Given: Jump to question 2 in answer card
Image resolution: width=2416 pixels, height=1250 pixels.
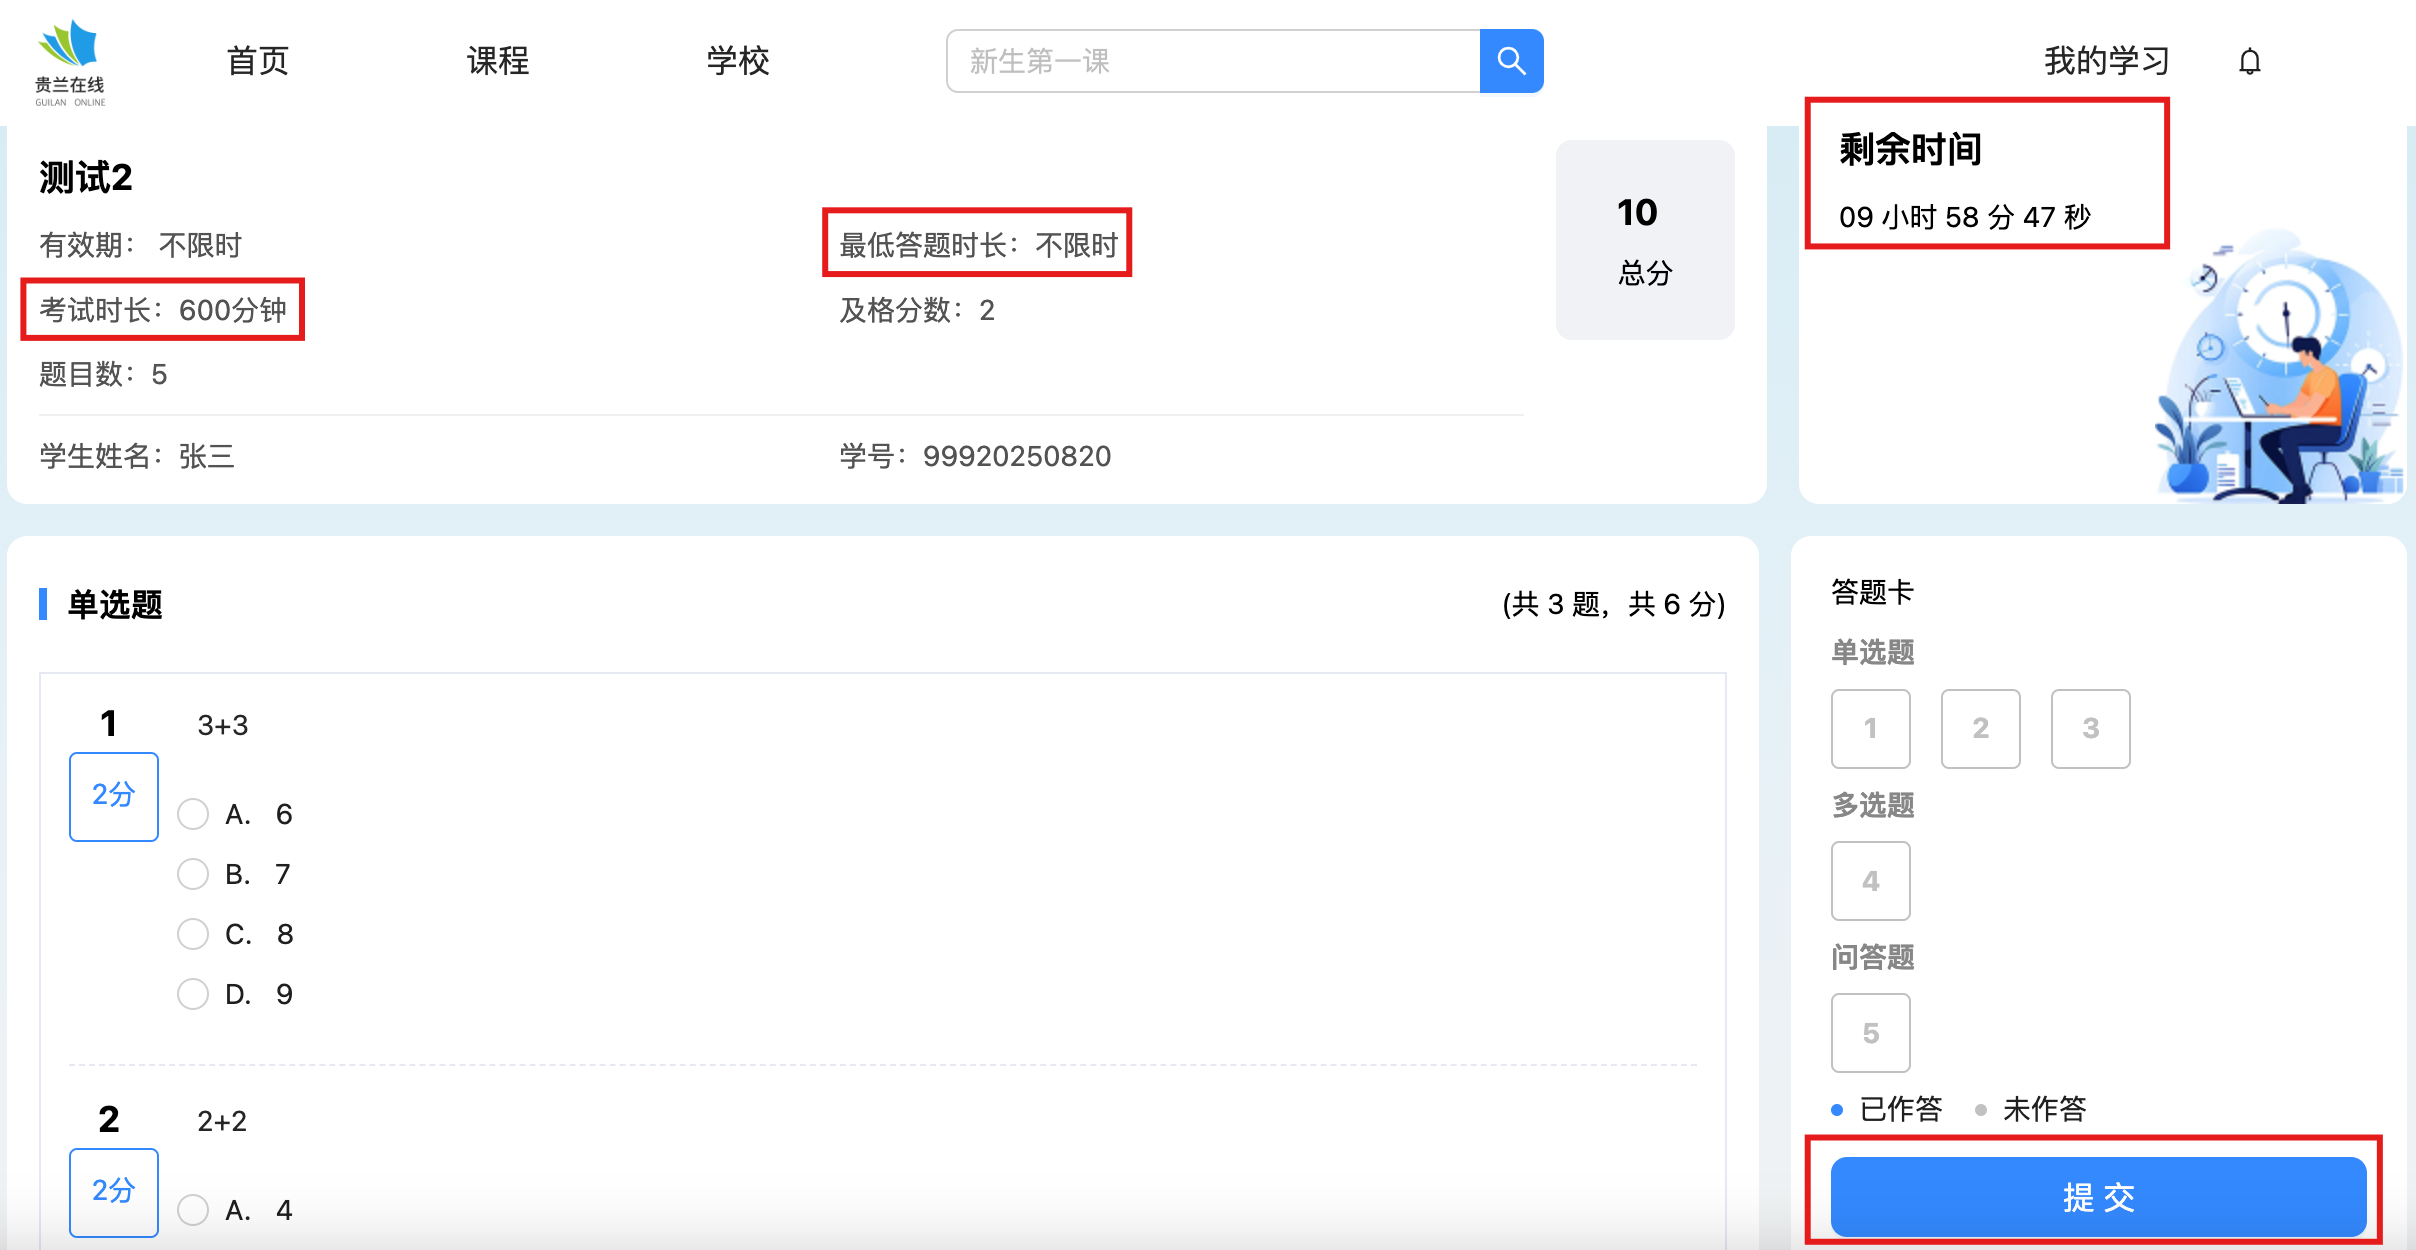Looking at the screenshot, I should [1980, 728].
